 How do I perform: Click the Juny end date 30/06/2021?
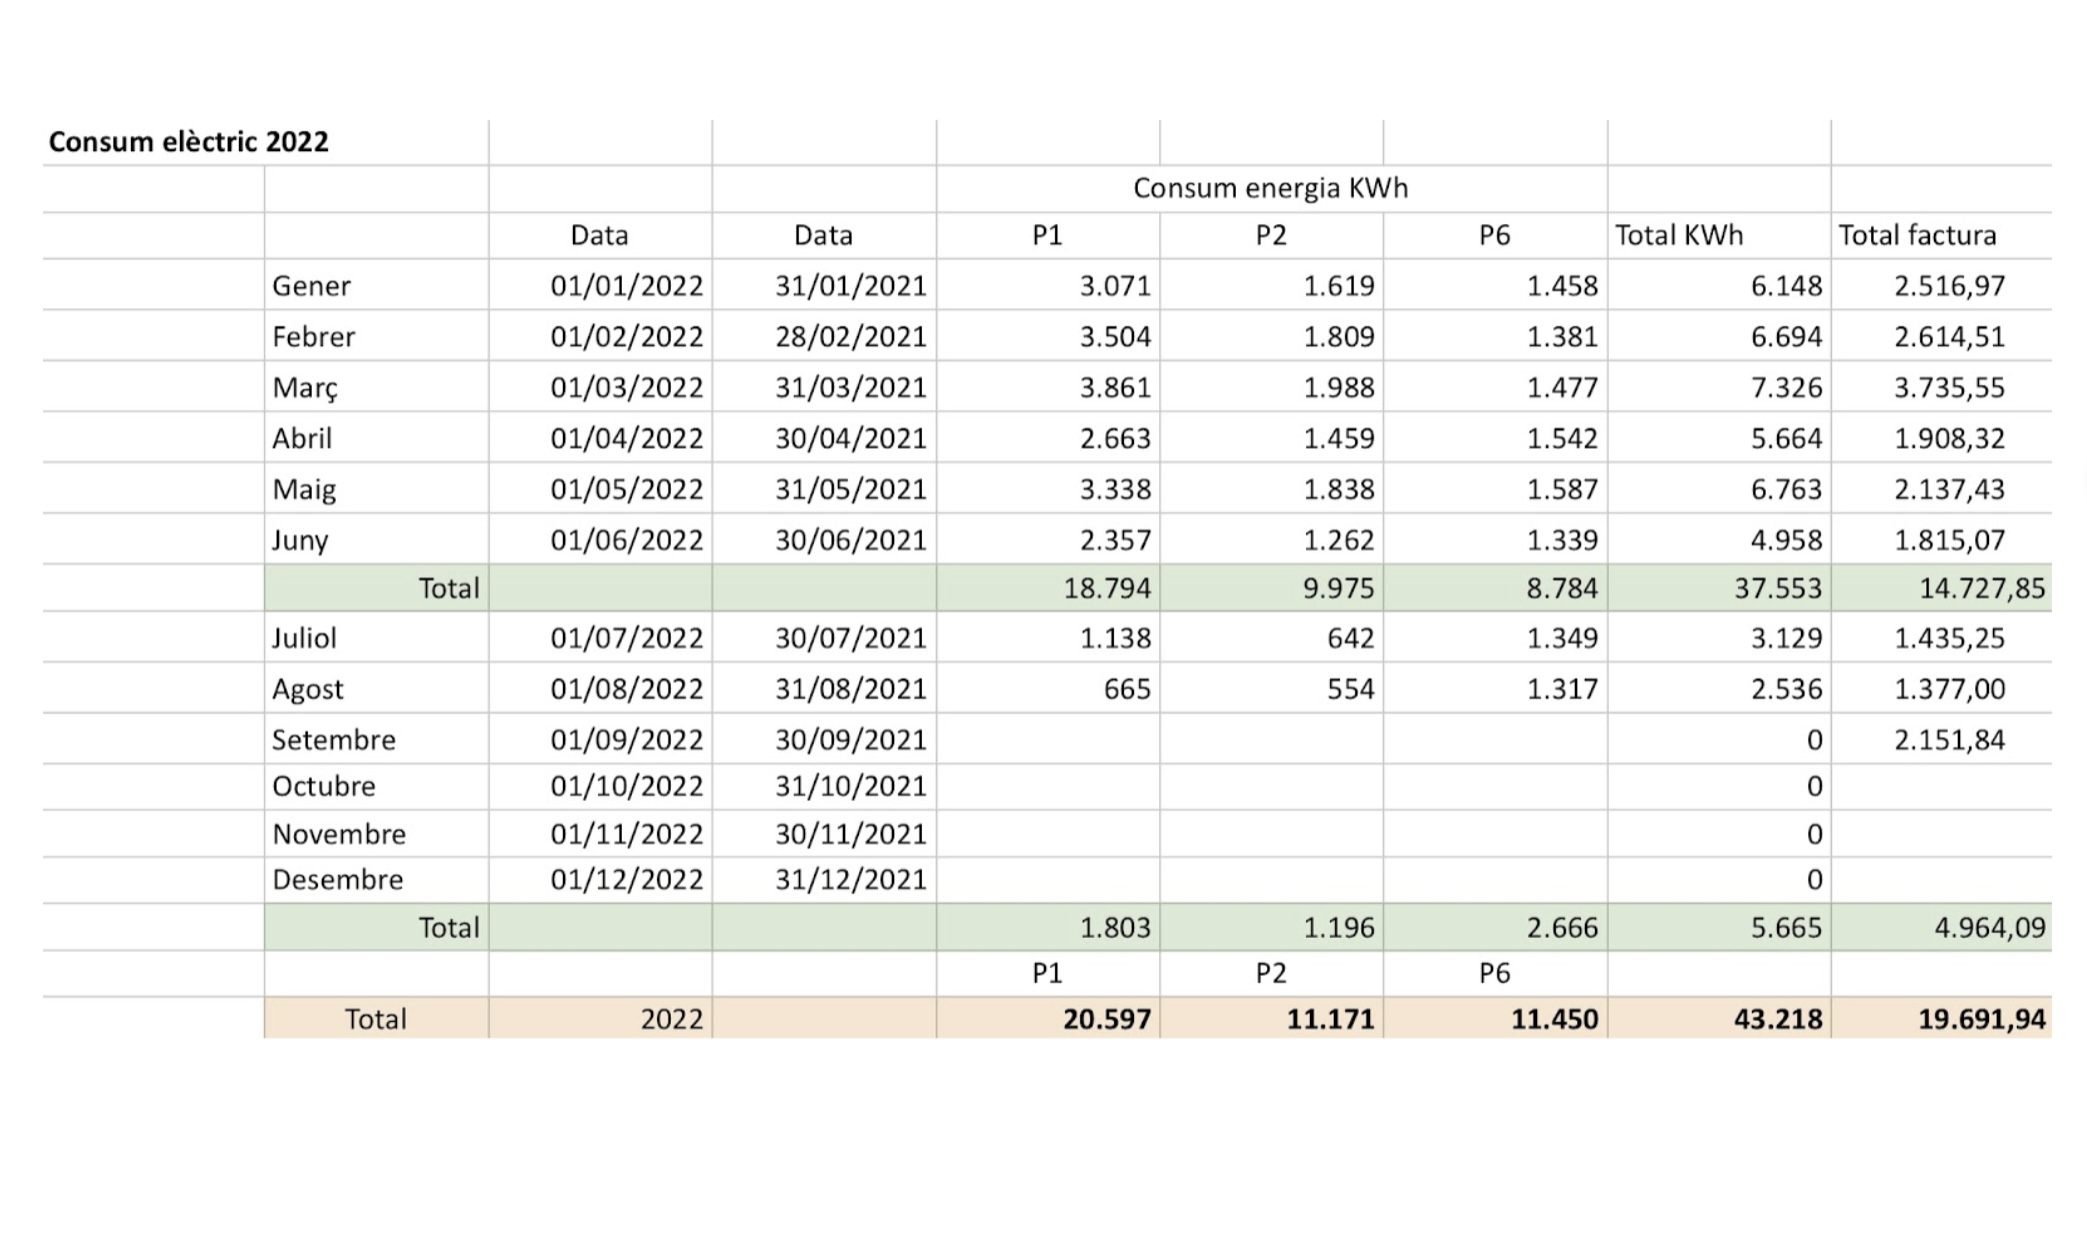(850, 541)
